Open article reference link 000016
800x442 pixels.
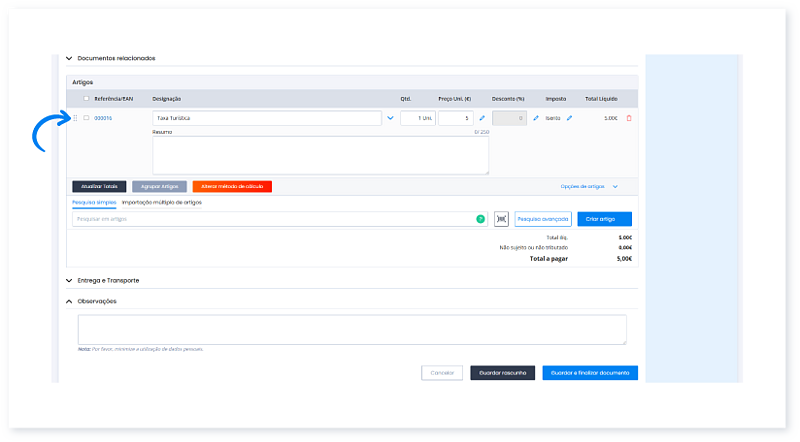[103, 118]
